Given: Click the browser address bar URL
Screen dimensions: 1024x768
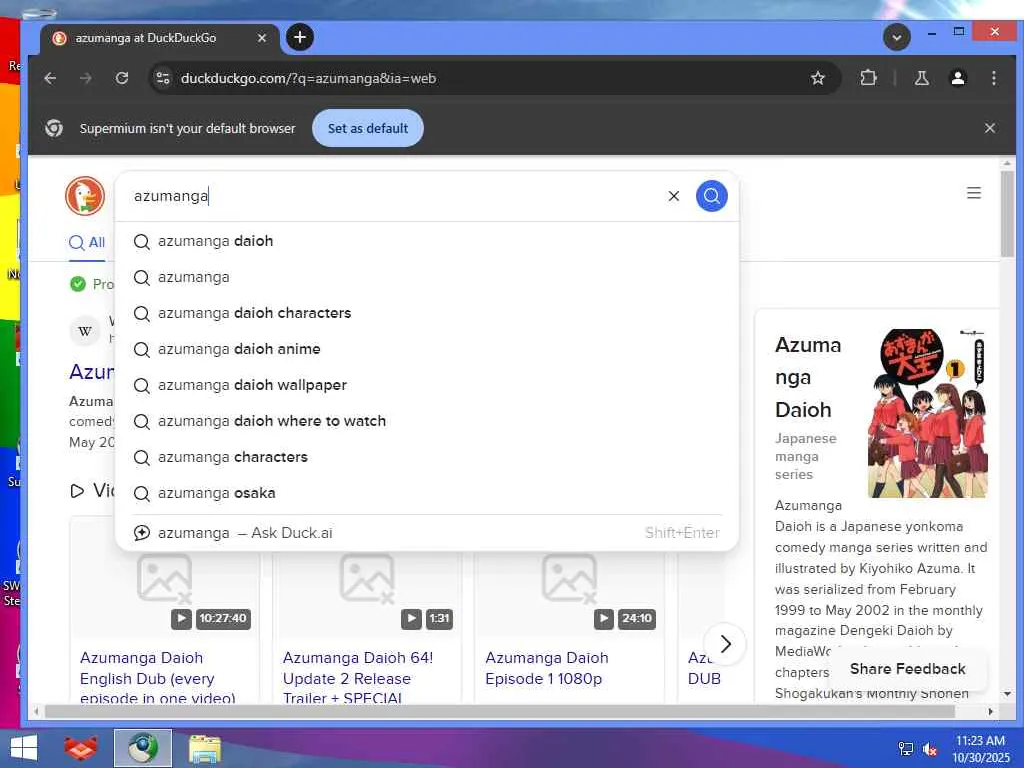Looking at the screenshot, I should click(308, 78).
